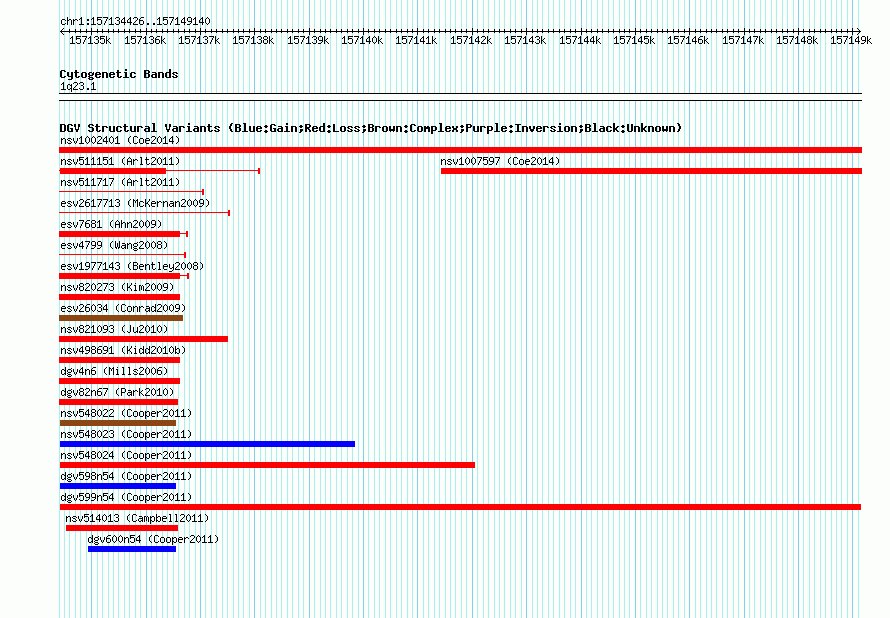Select the brown esv26034 complex bar
The height and width of the screenshot is (618, 890).
click(121, 318)
